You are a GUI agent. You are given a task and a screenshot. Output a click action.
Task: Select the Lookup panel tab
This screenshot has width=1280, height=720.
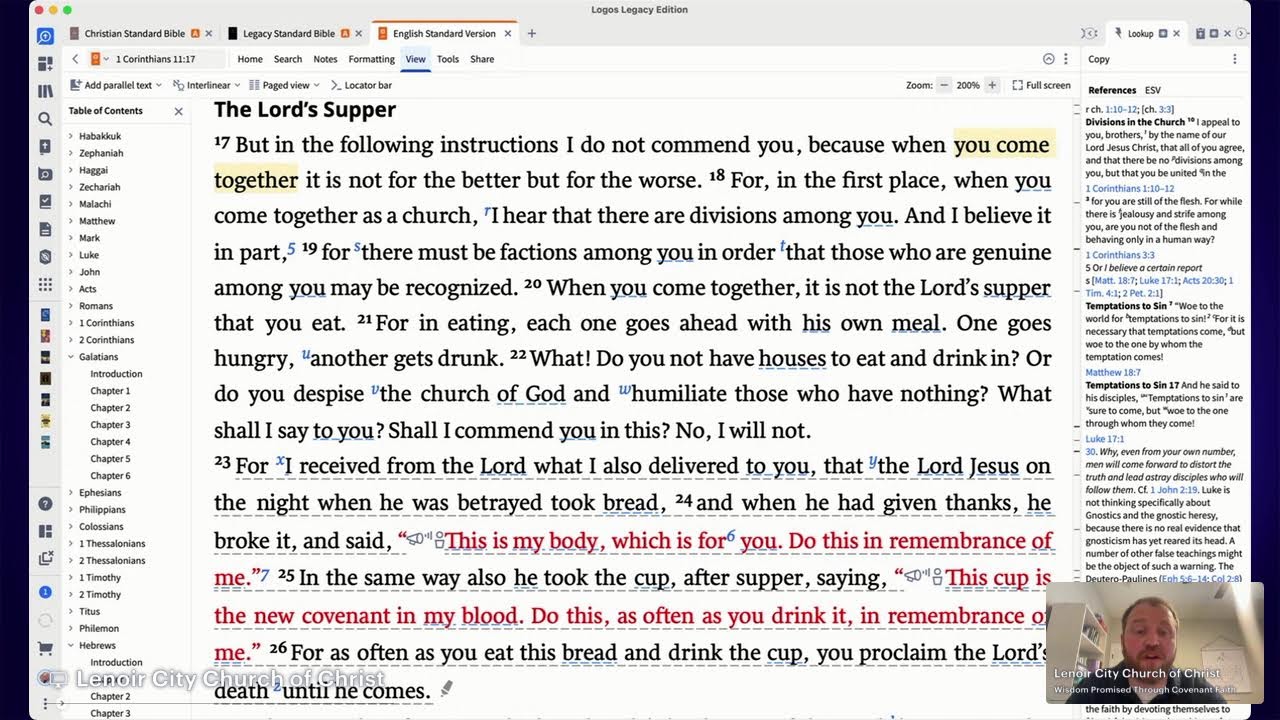1140,34
